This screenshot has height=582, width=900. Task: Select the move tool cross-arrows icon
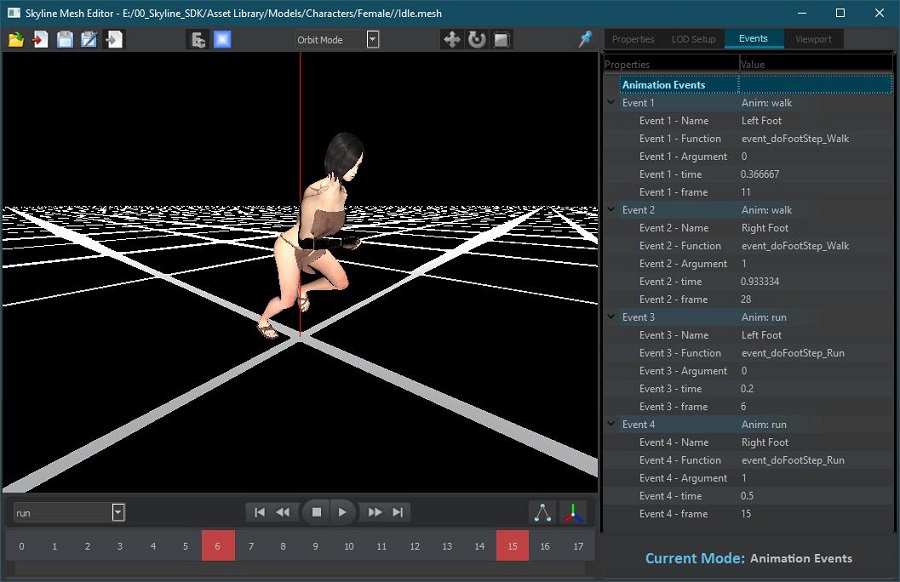point(452,39)
